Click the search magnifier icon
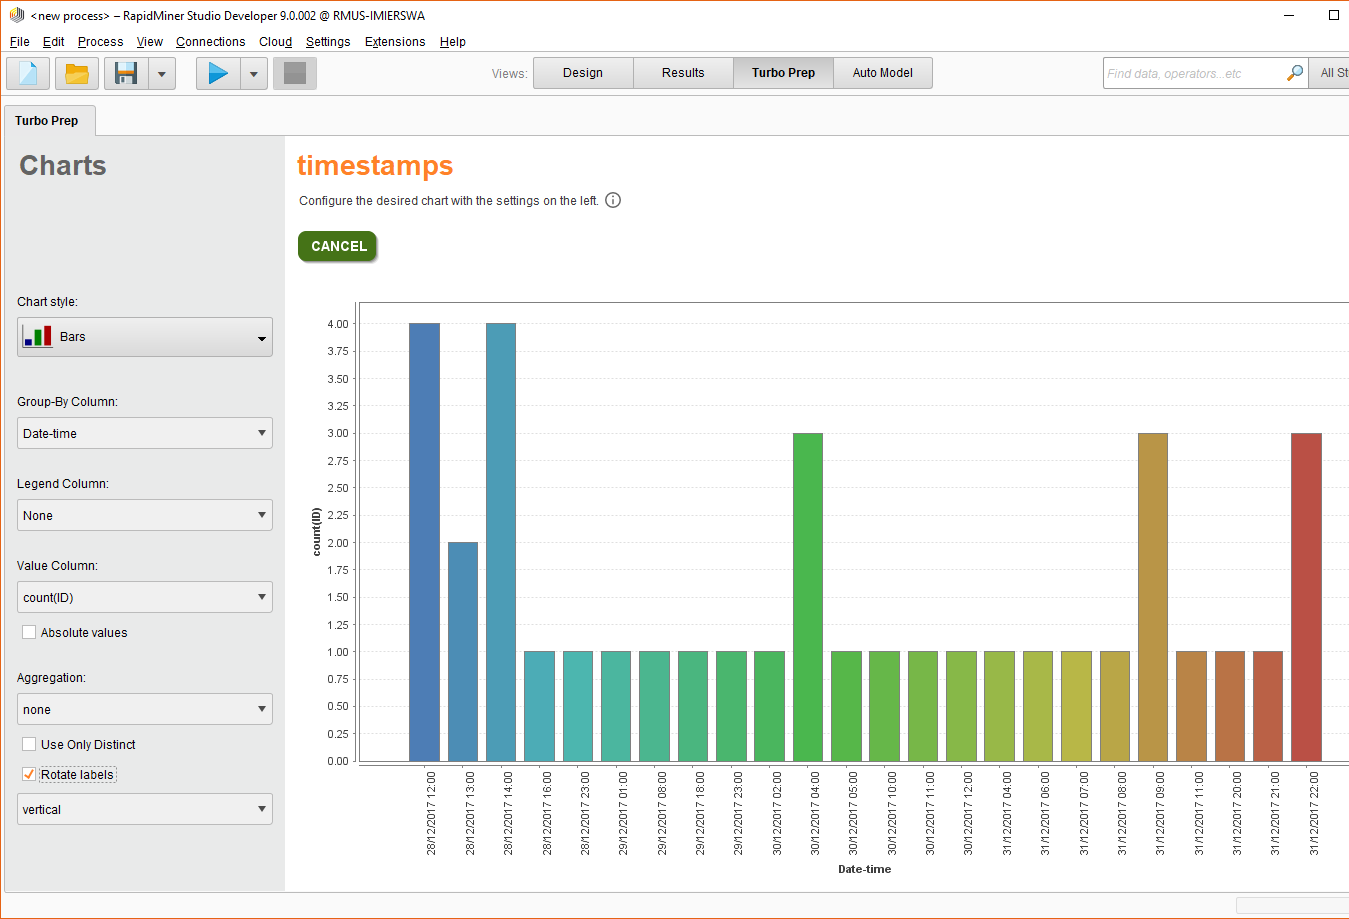The width and height of the screenshot is (1349, 919). point(1295,73)
